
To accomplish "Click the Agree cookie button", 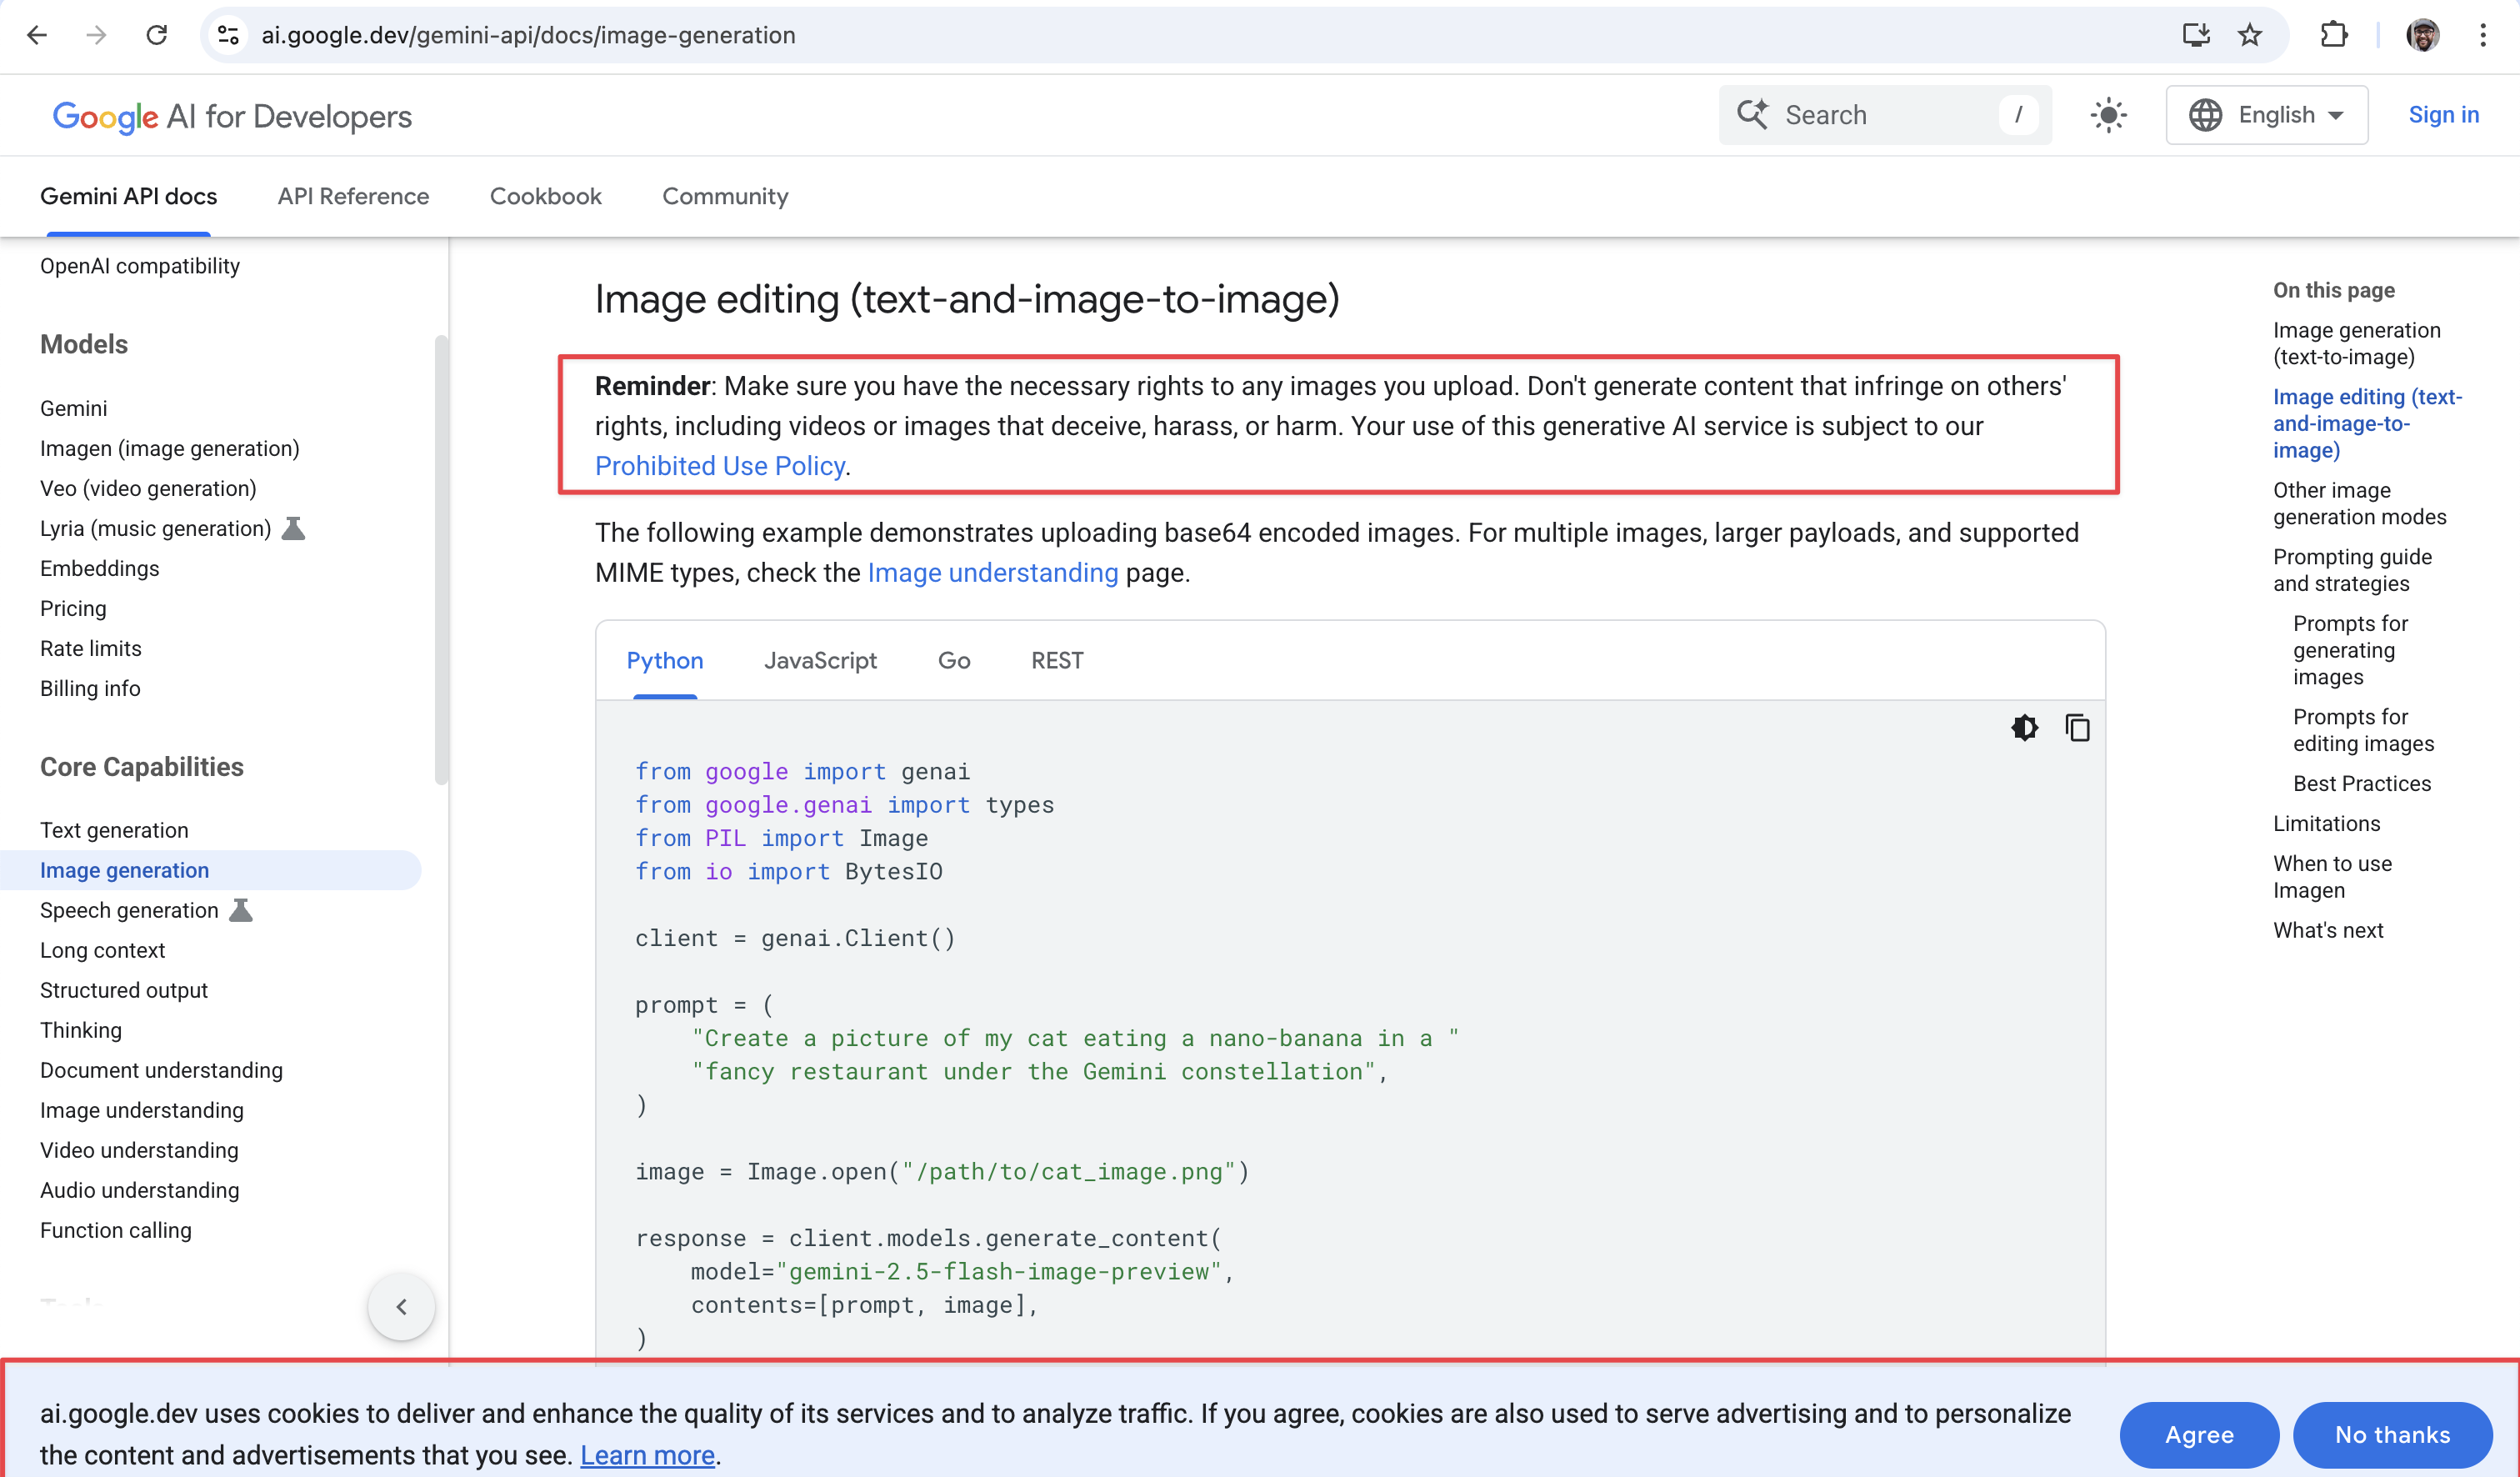I will click(x=2199, y=1434).
